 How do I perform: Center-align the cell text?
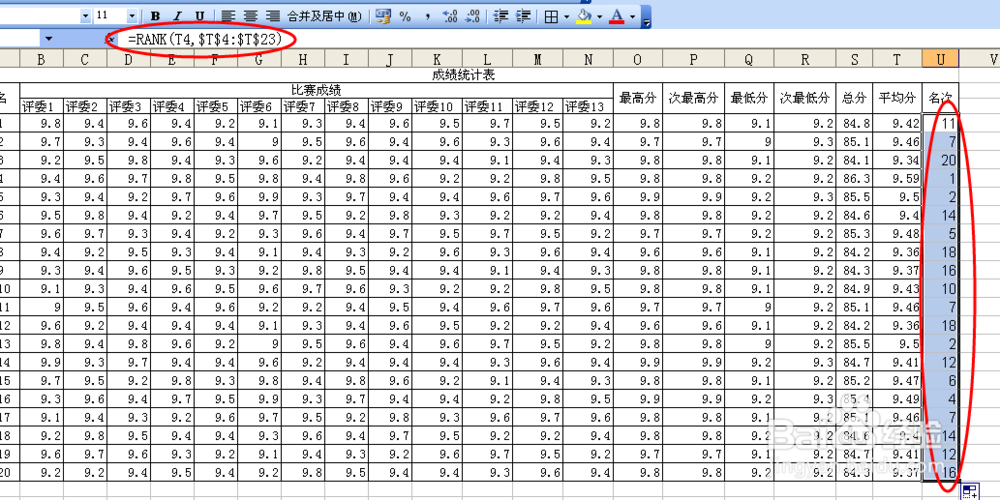pyautogui.click(x=251, y=17)
